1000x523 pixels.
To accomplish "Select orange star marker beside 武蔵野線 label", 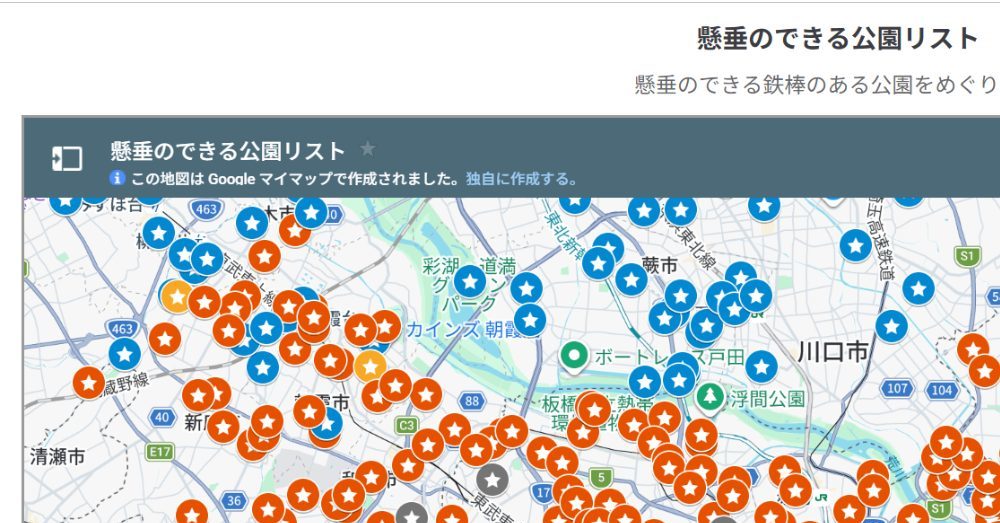I will click(89, 383).
